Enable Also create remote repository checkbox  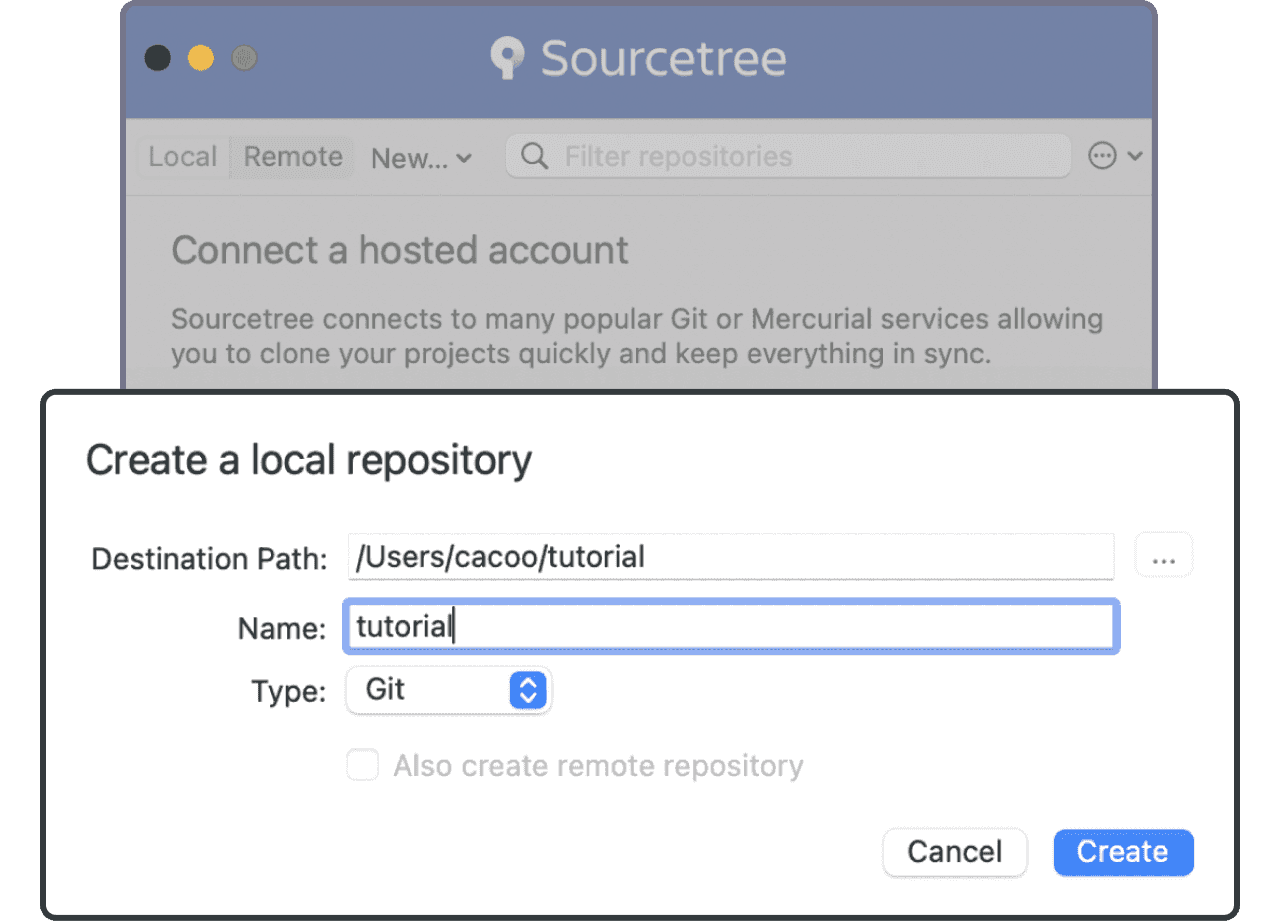[362, 766]
